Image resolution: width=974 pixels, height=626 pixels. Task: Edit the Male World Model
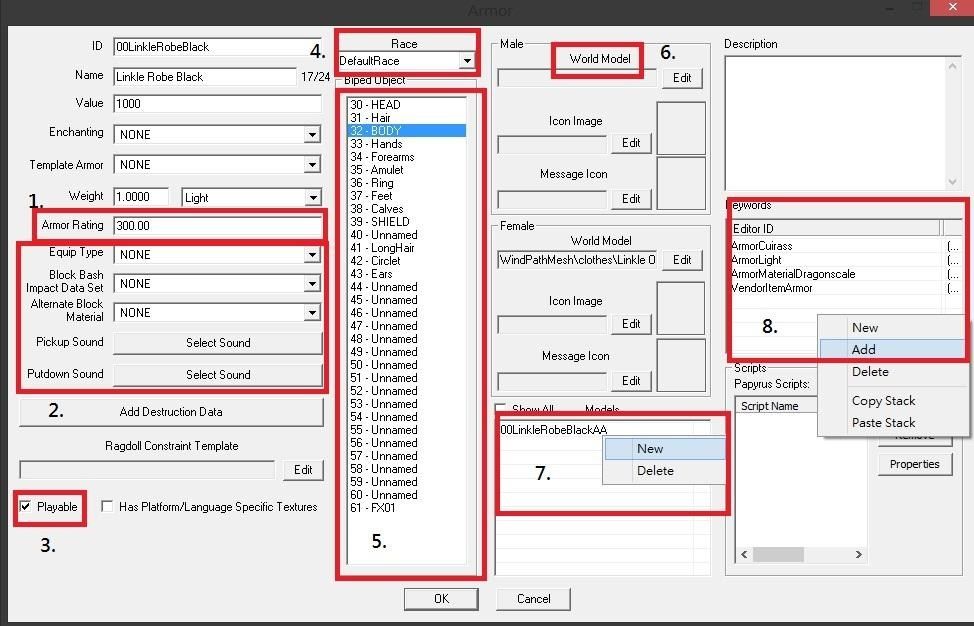coord(681,78)
